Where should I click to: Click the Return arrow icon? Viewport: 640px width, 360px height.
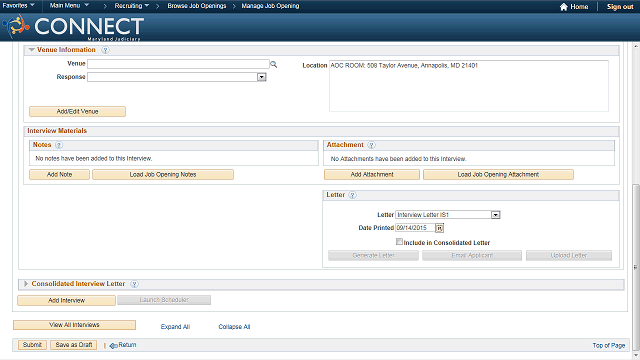point(113,346)
